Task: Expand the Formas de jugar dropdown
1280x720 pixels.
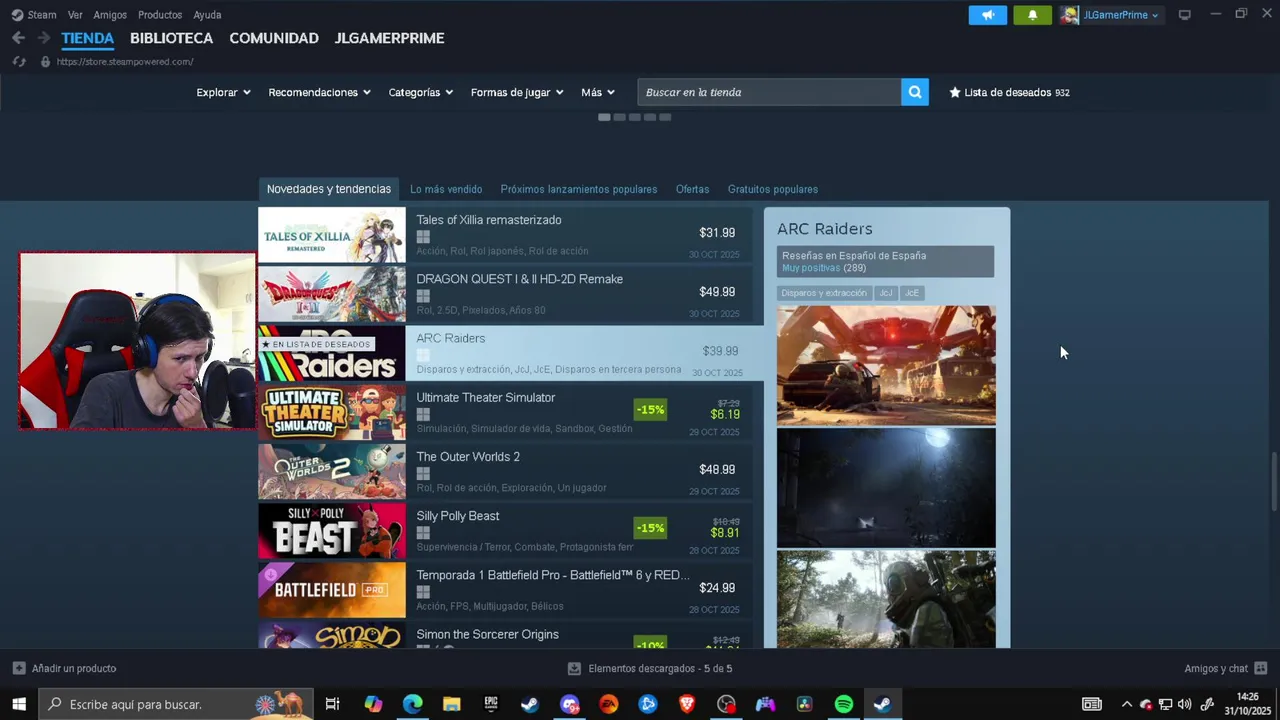Action: 517,92
